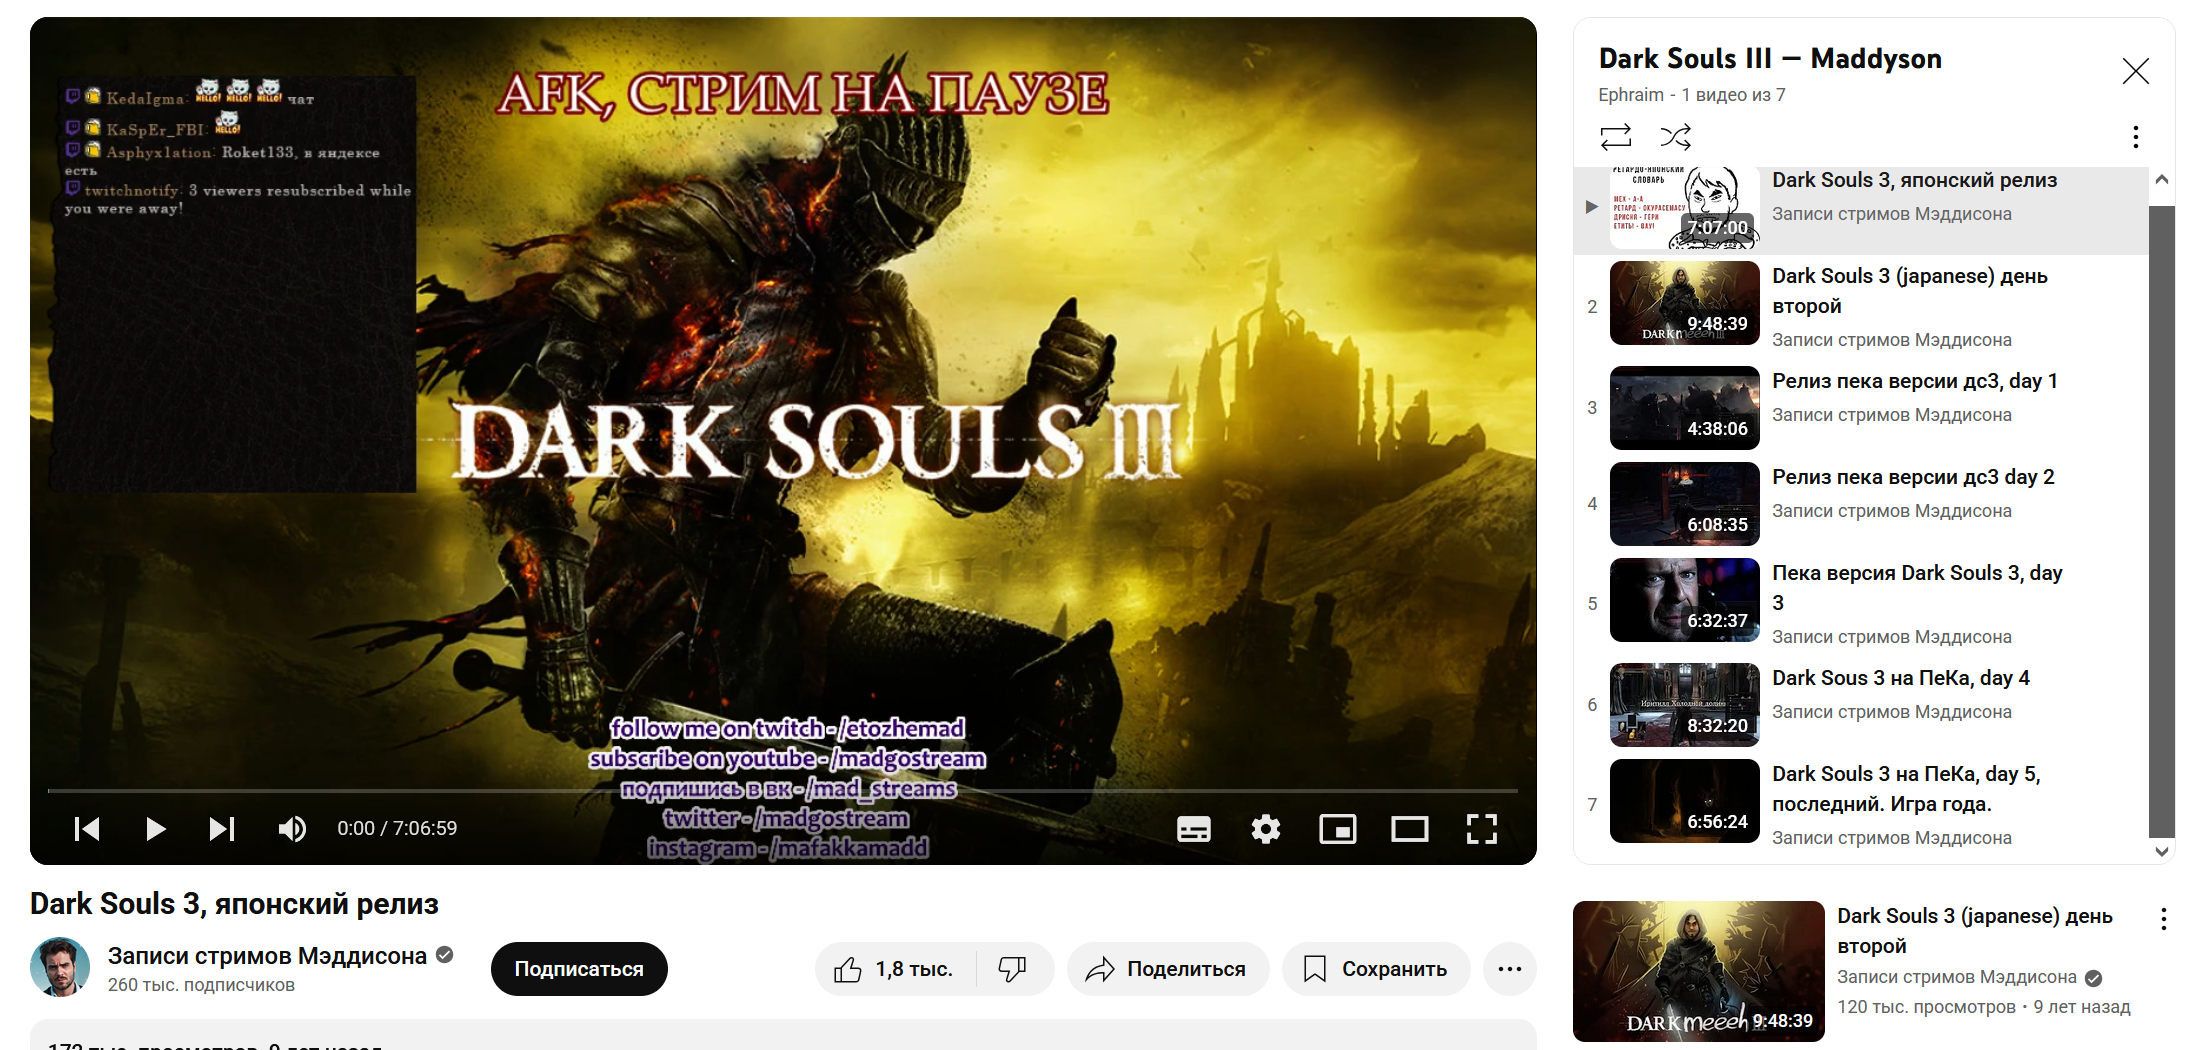Viewport: 2207px width, 1050px height.
Task: Open the player settings gear menu
Action: [x=1266, y=829]
